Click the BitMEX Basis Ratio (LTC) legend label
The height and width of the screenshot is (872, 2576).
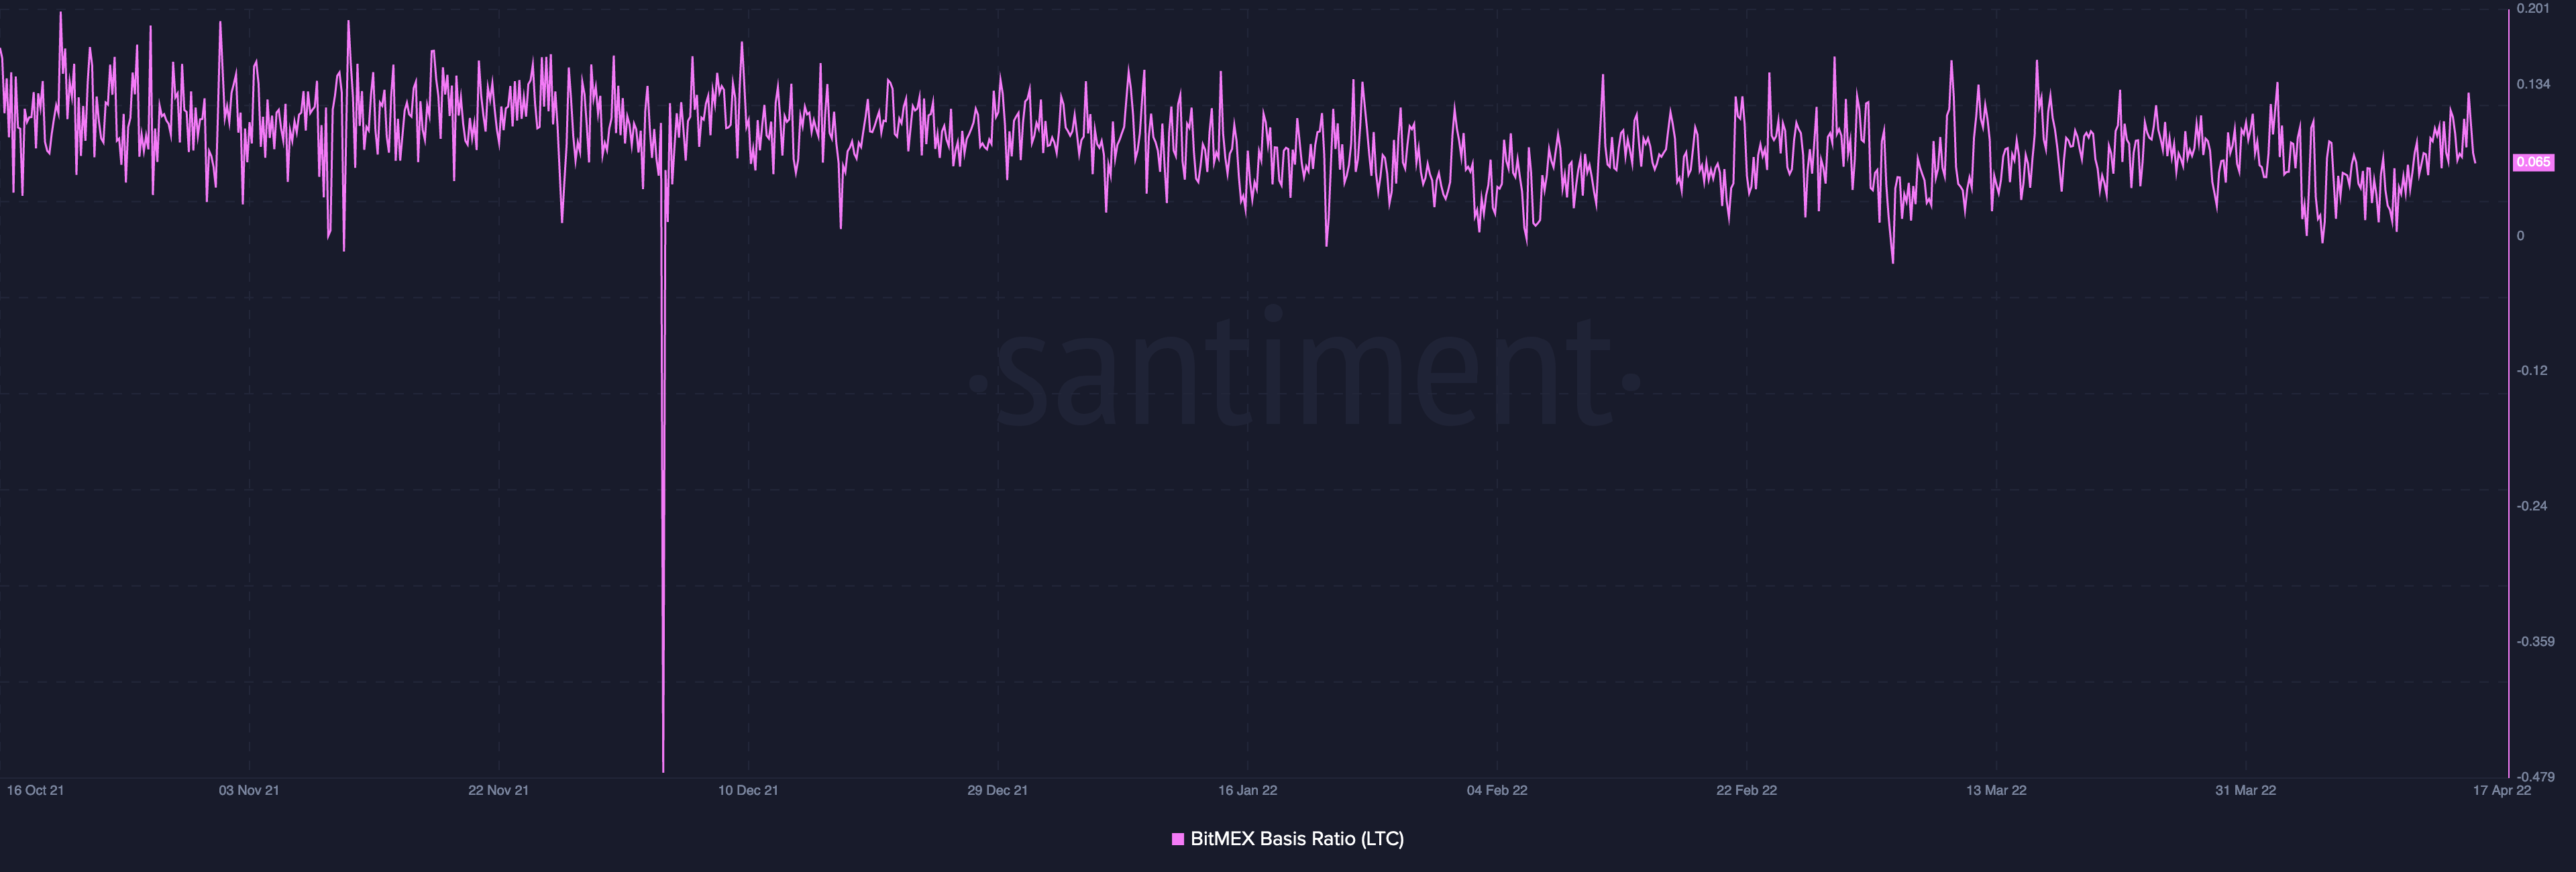coord(1296,839)
